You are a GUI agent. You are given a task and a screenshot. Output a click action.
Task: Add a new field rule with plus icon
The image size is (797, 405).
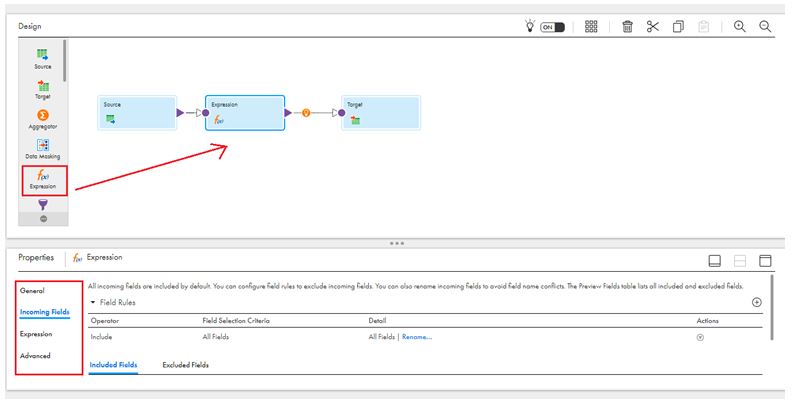(756, 302)
